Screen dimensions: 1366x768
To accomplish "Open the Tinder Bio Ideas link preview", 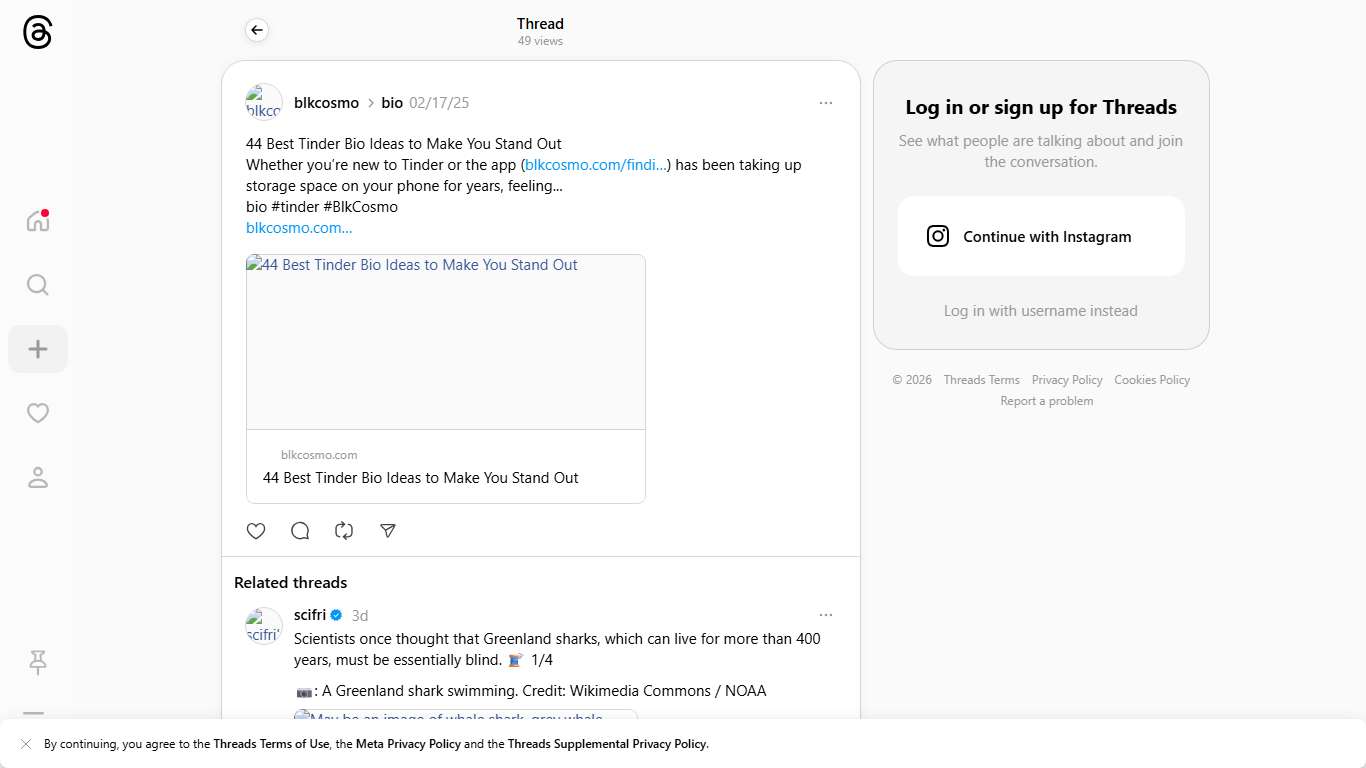I will click(x=445, y=378).
